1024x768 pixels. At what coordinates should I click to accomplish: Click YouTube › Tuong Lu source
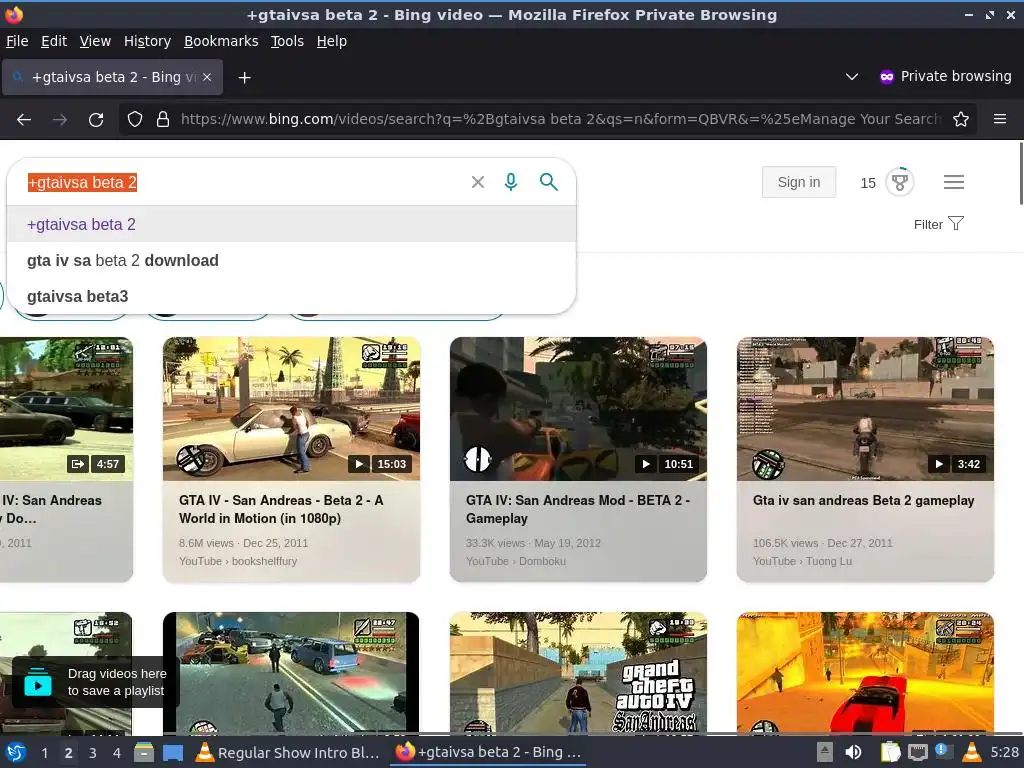(802, 561)
